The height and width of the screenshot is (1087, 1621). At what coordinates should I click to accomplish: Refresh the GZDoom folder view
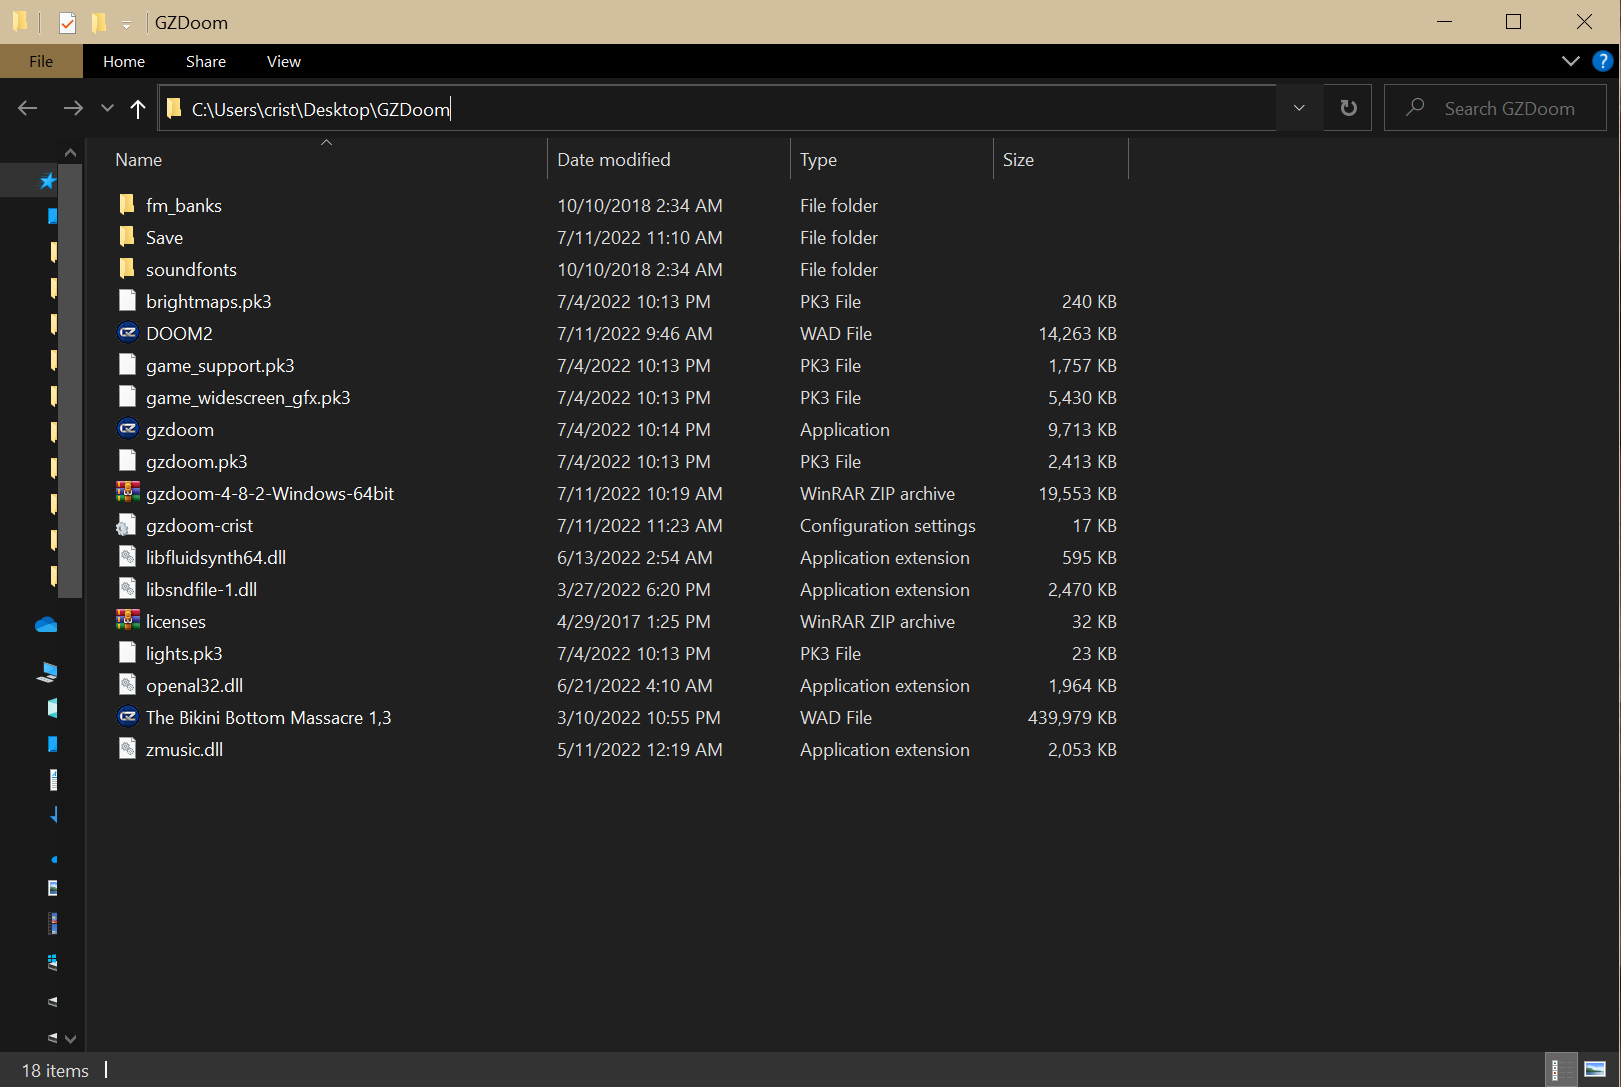1348,108
